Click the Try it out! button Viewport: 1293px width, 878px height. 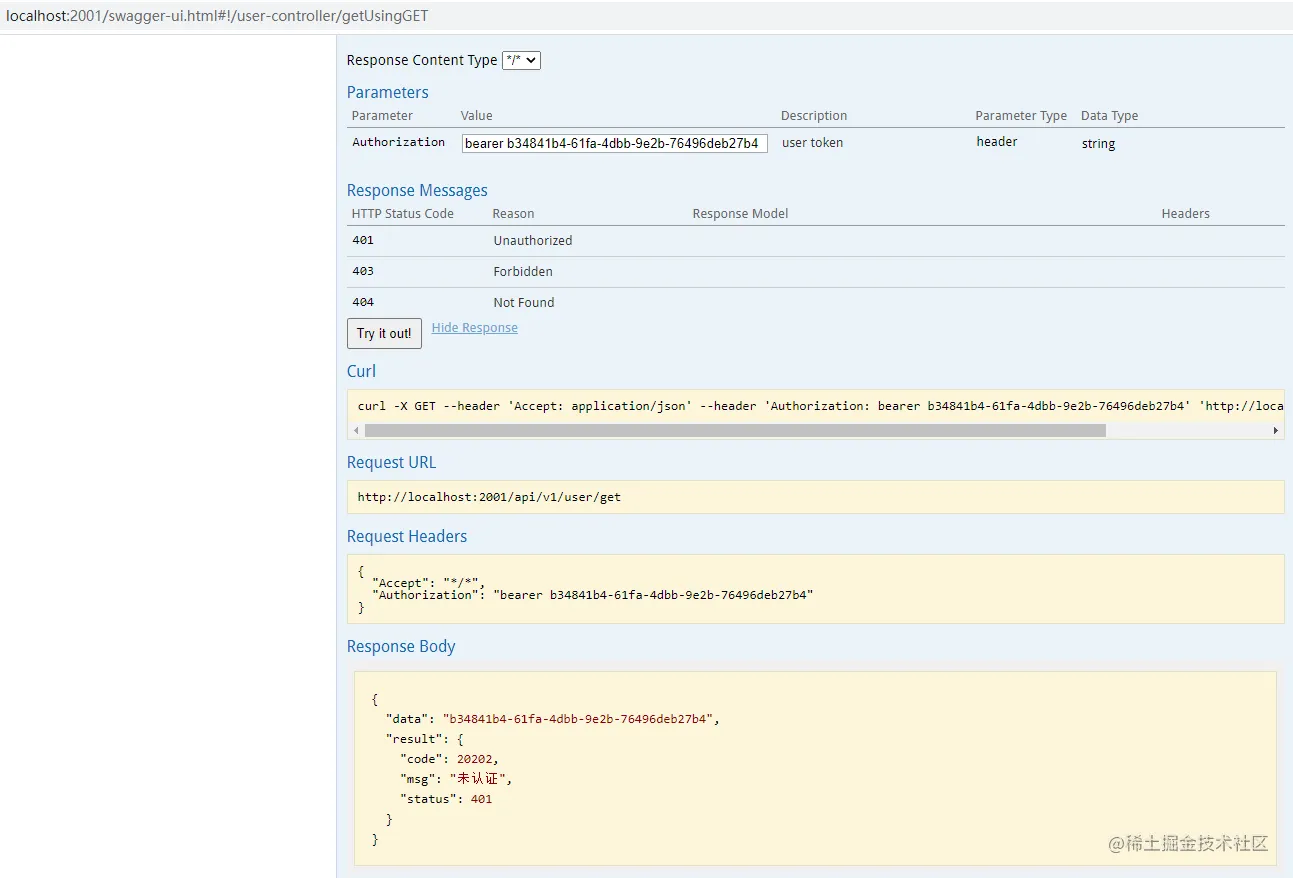pos(384,333)
